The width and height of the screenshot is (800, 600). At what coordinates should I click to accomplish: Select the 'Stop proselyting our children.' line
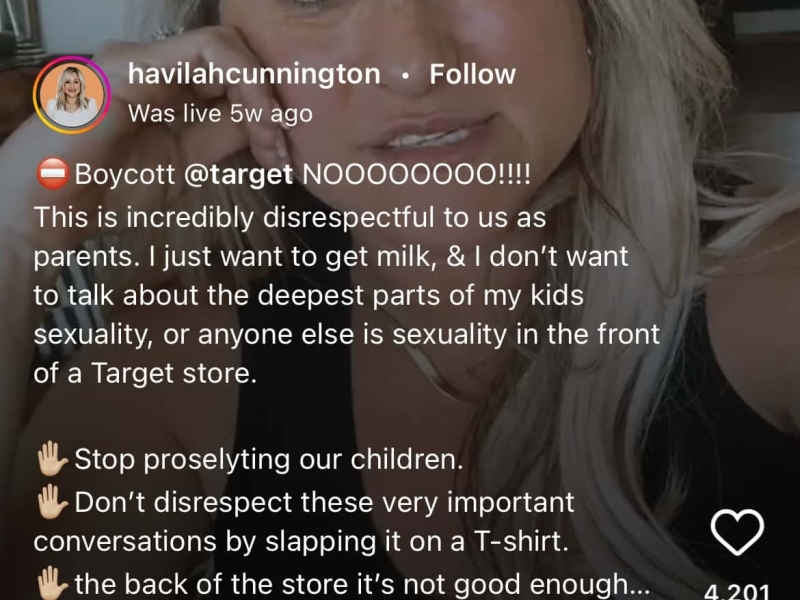pyautogui.click(x=269, y=459)
